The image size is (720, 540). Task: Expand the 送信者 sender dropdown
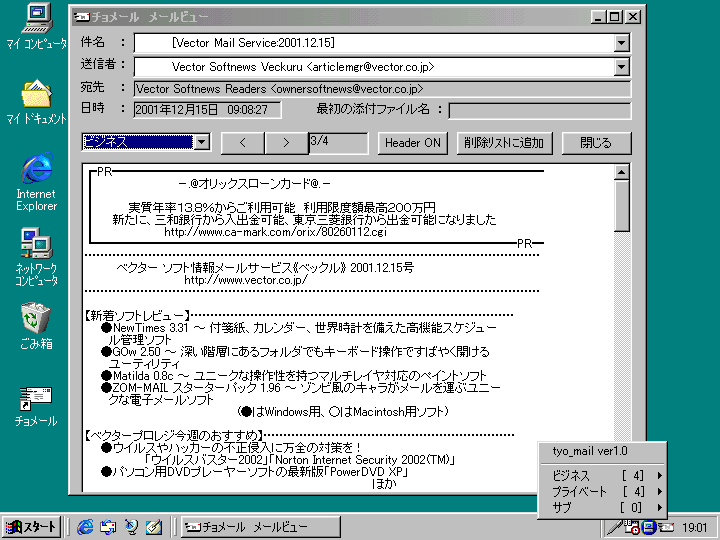pyautogui.click(x=621, y=67)
